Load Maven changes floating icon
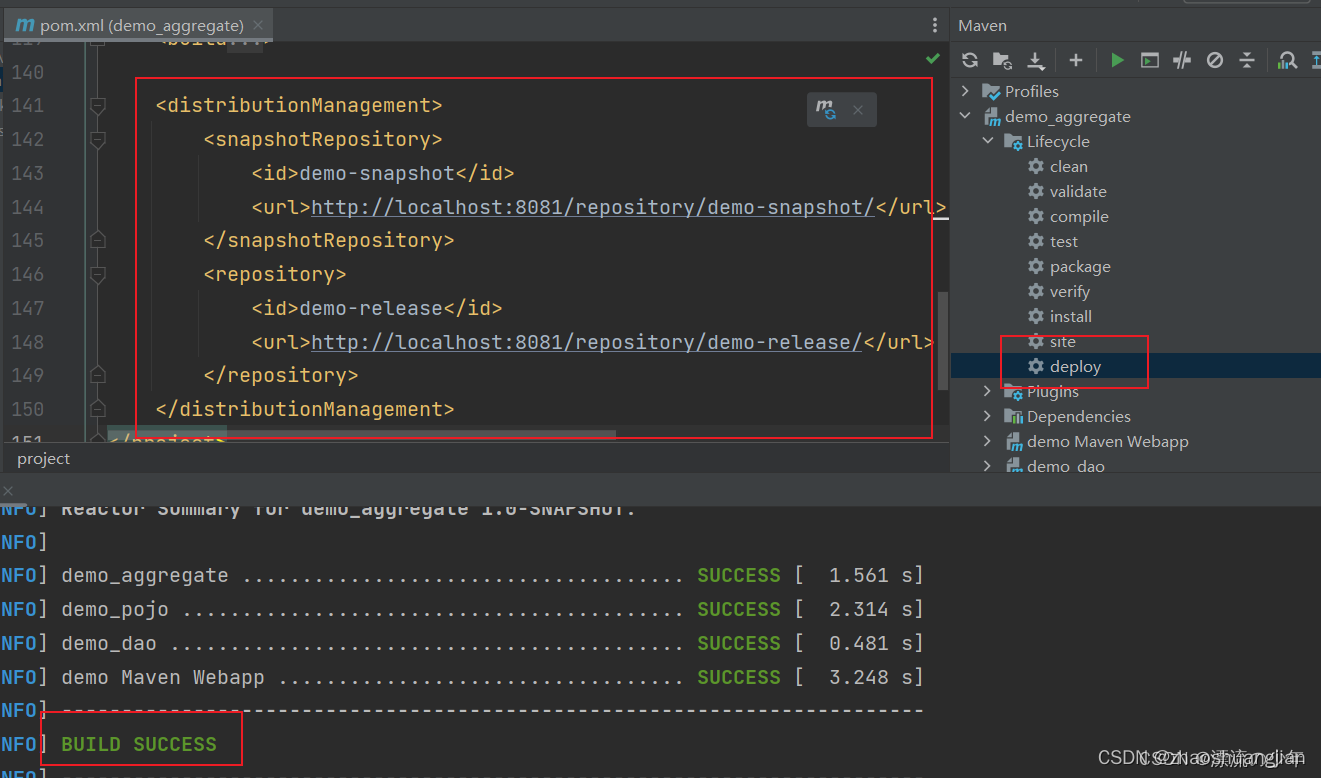Image resolution: width=1321 pixels, height=778 pixels. (x=826, y=110)
